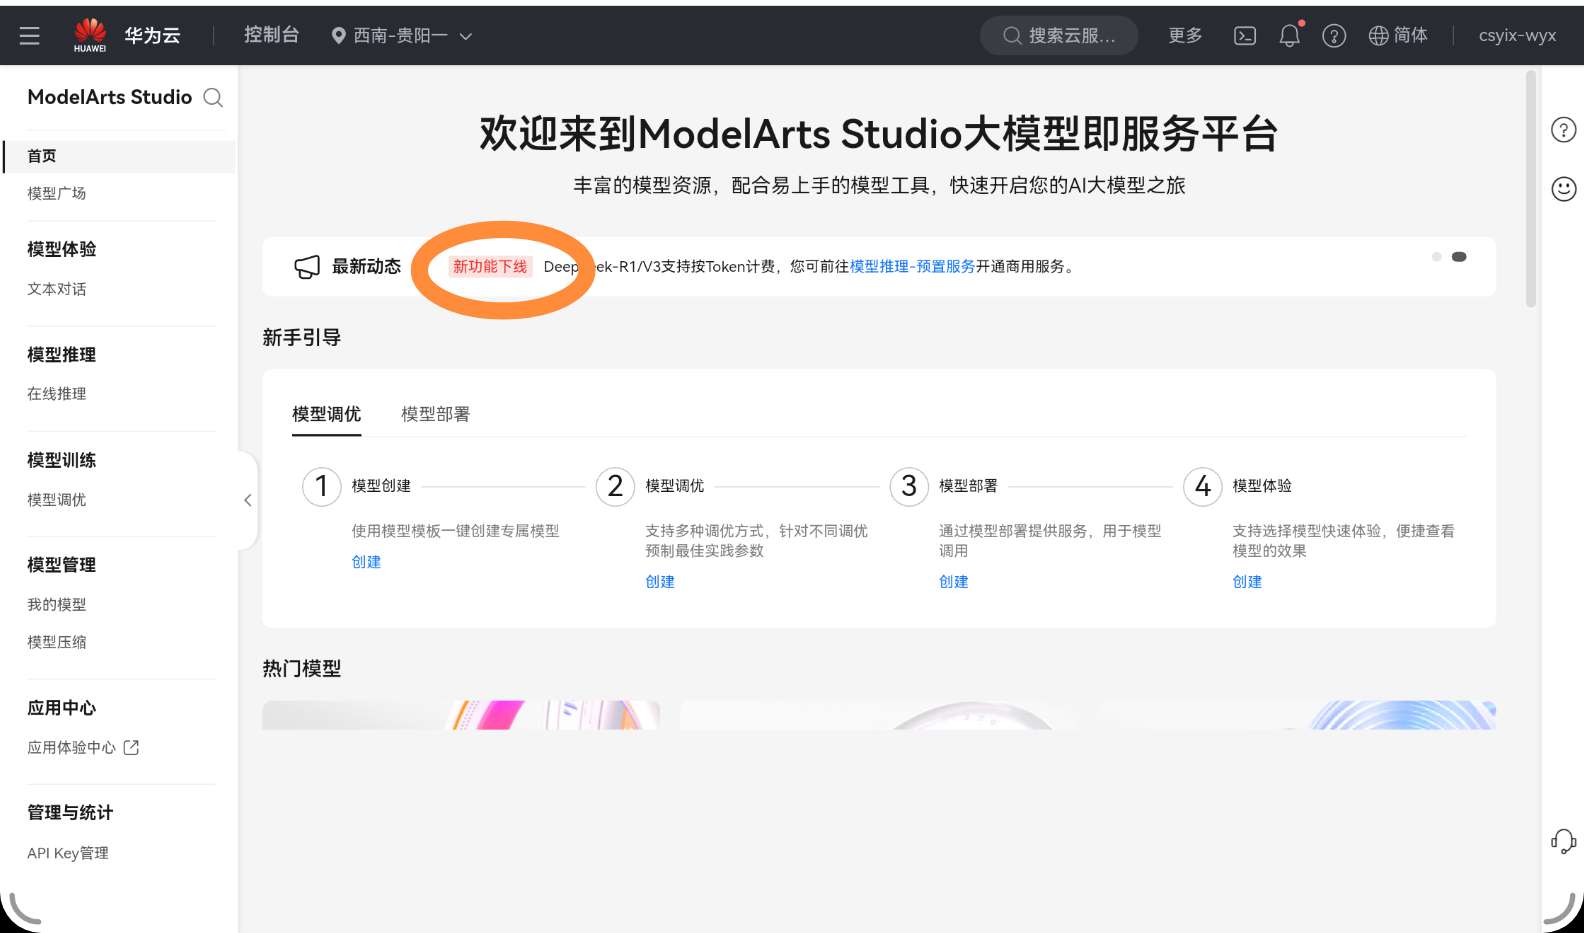
Task: Go to 首页 in the sidebar
Action: (120, 156)
